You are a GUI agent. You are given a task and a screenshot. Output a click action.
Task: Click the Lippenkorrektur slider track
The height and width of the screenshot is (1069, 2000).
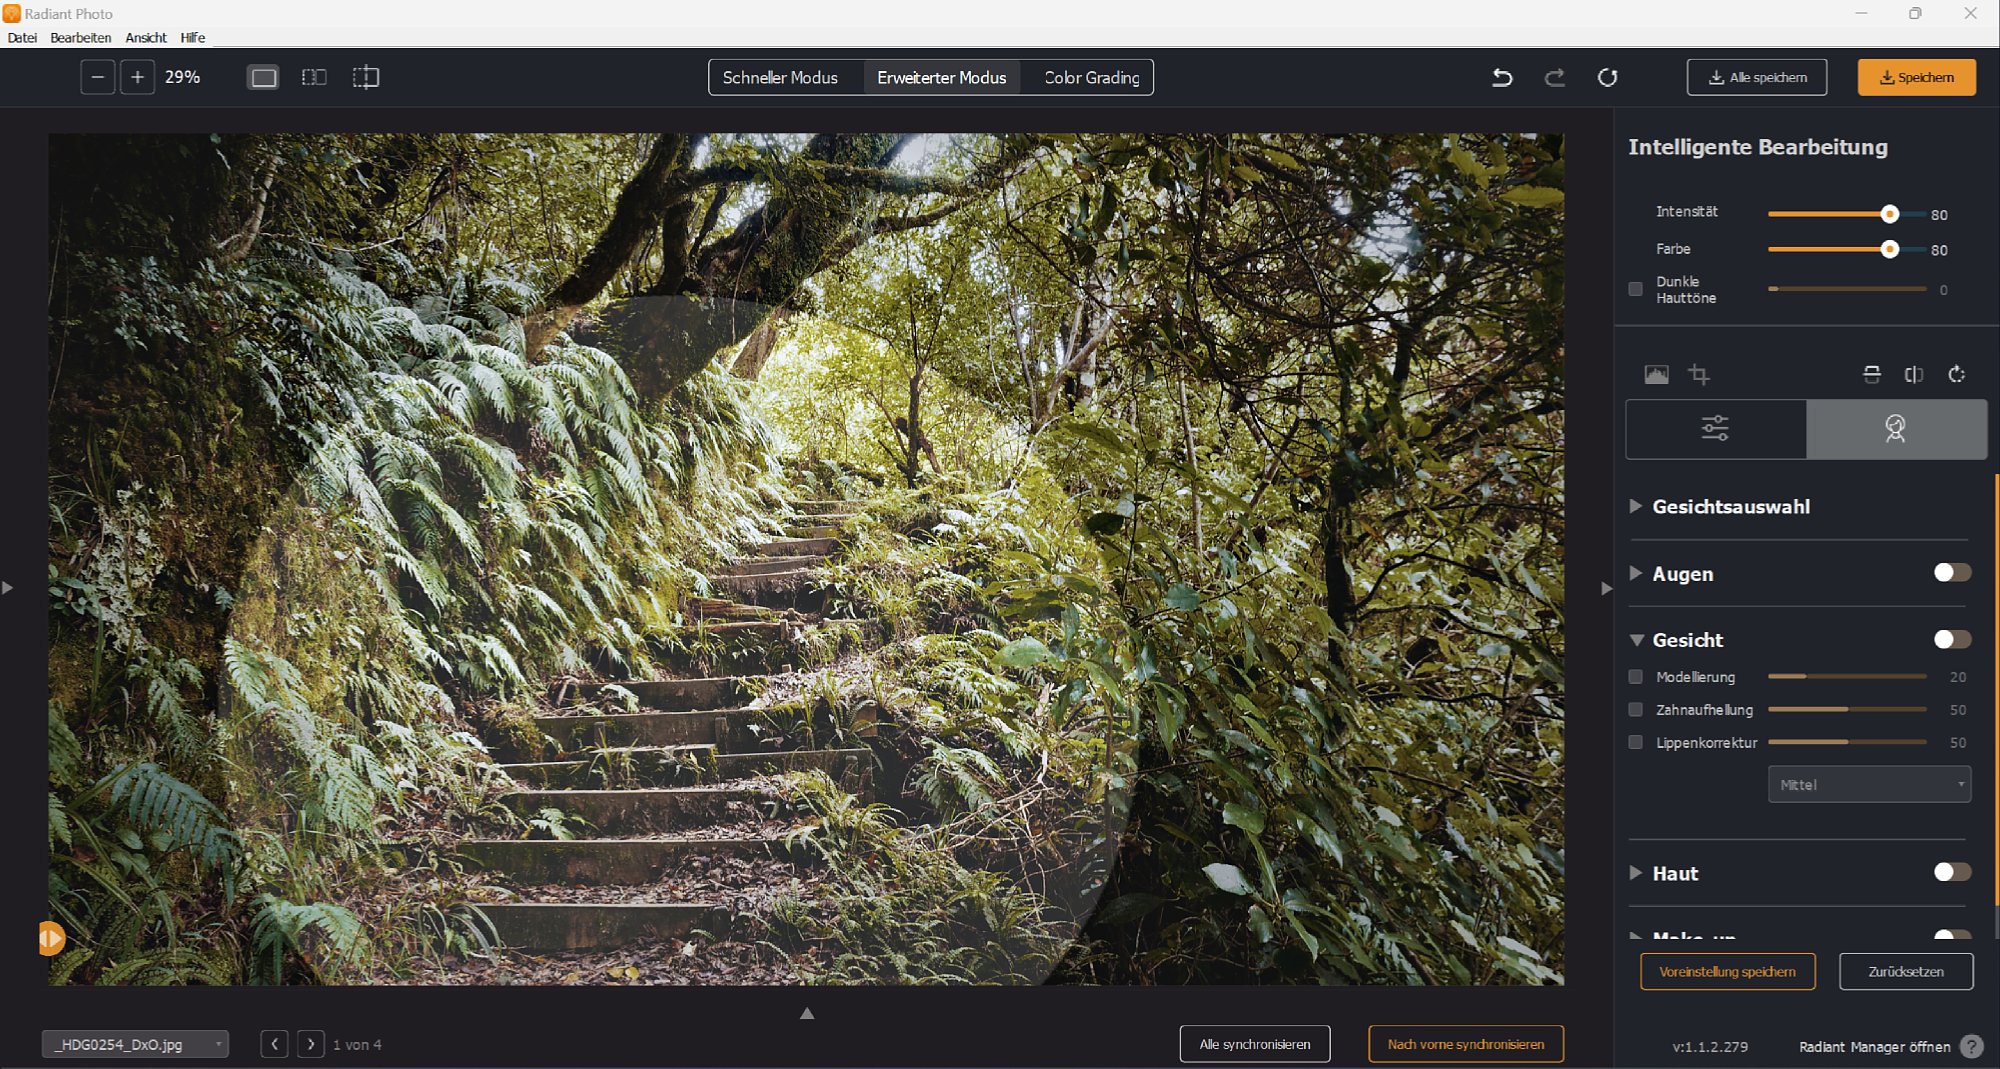pos(1847,743)
